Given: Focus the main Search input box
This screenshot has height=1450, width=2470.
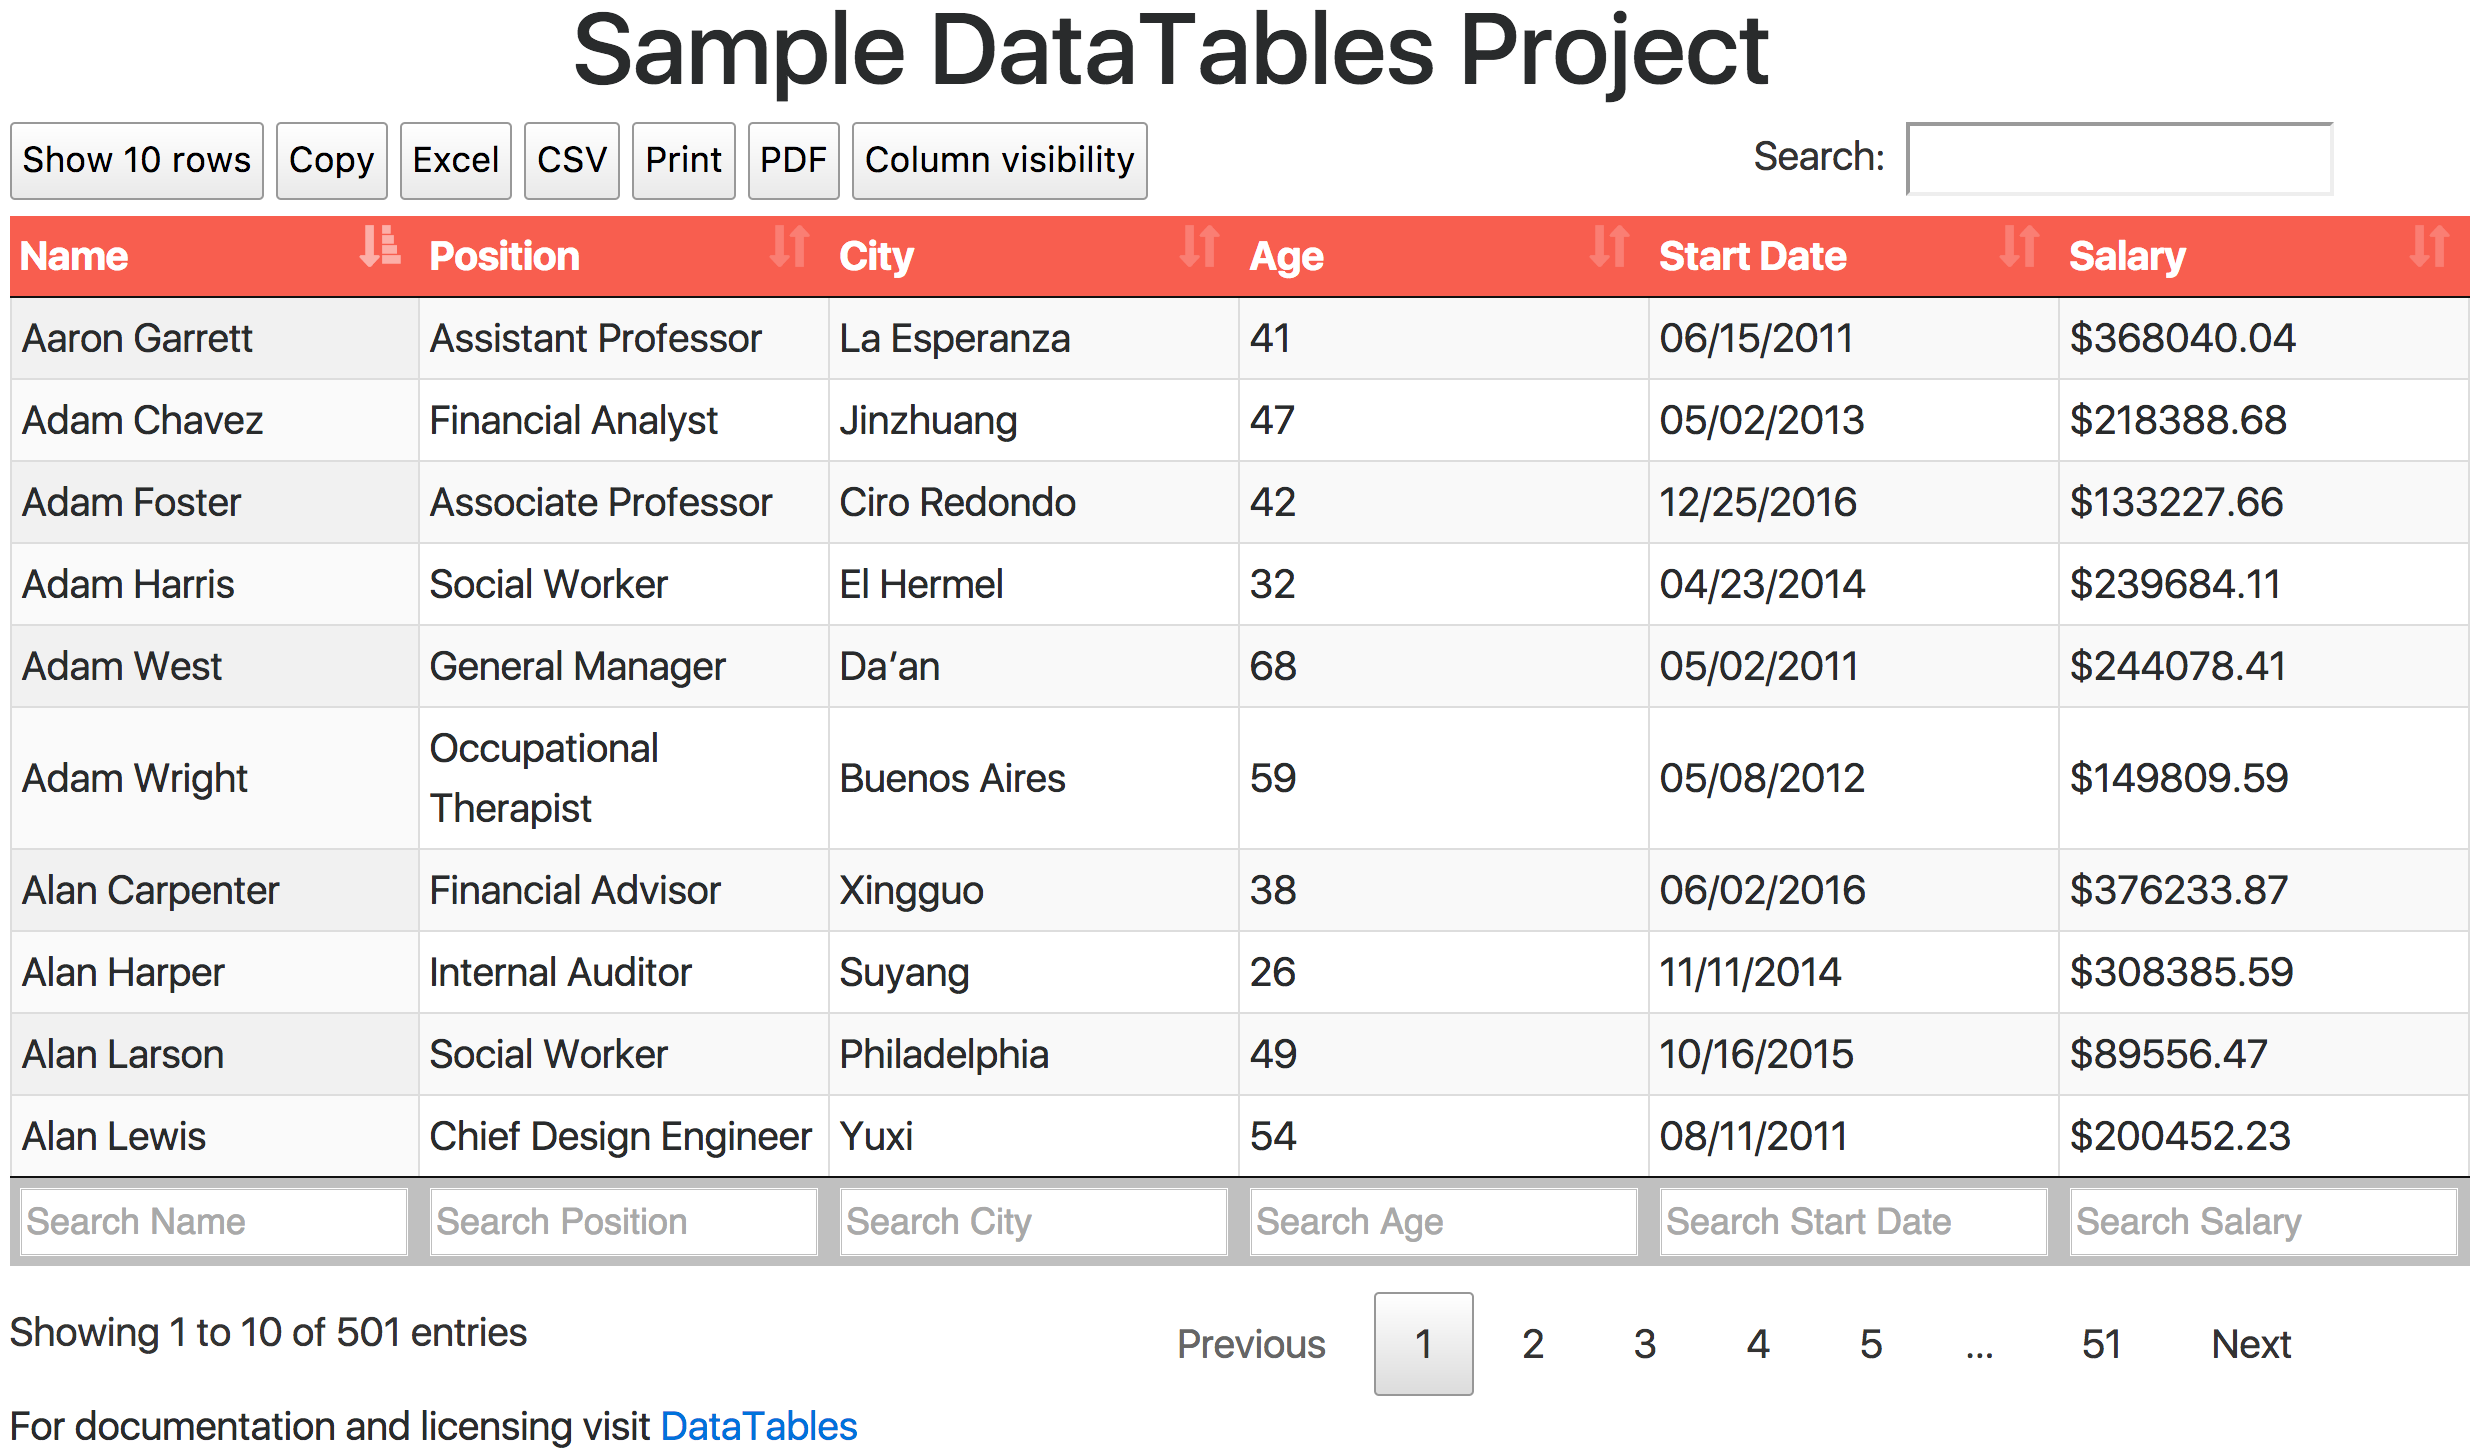Looking at the screenshot, I should click(2119, 158).
